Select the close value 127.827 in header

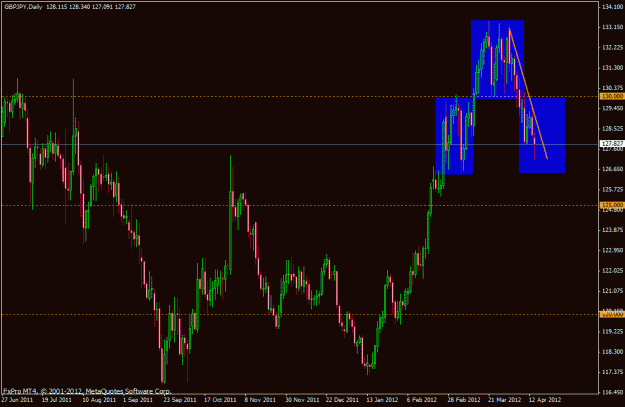125,7
